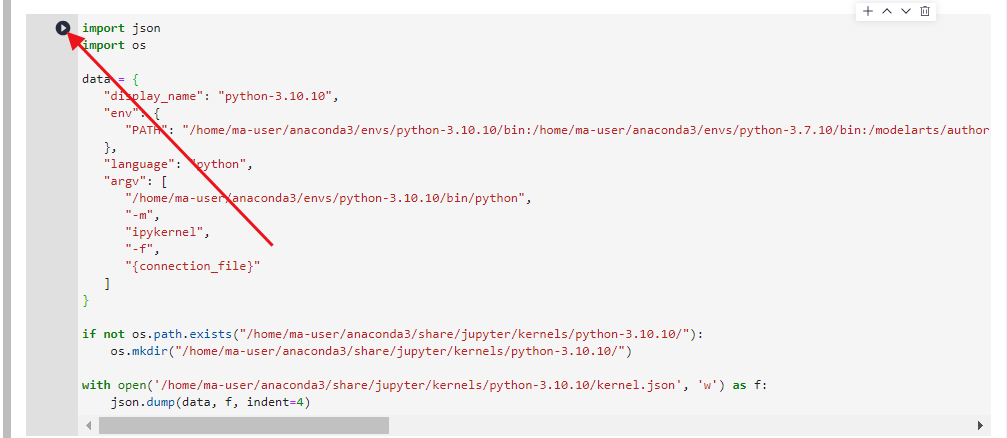Click the empty scrollbar track right of the thumb
This screenshot has width=1007, height=438.
pyautogui.click(x=680, y=426)
